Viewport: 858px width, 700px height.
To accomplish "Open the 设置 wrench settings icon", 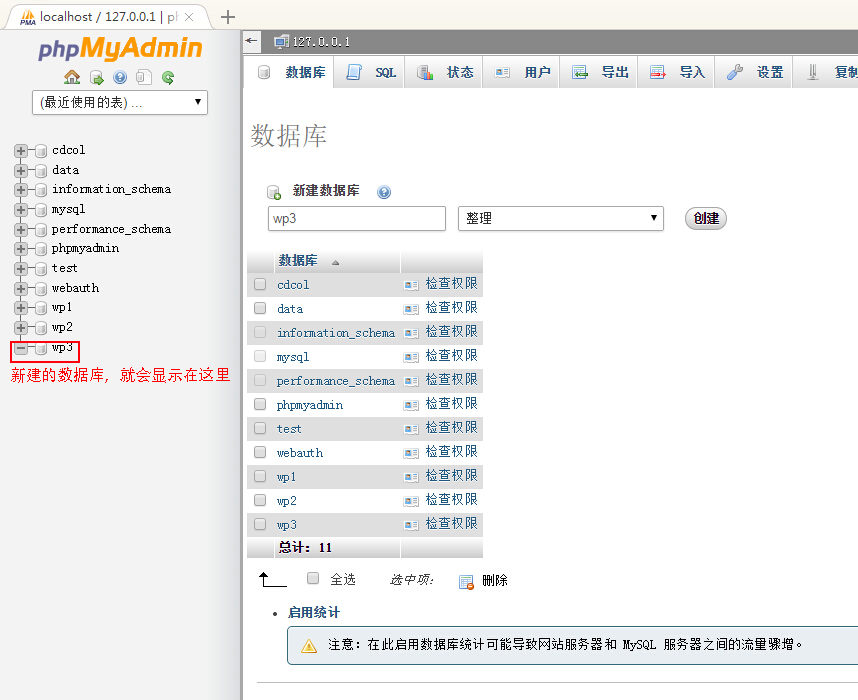I will (732, 72).
